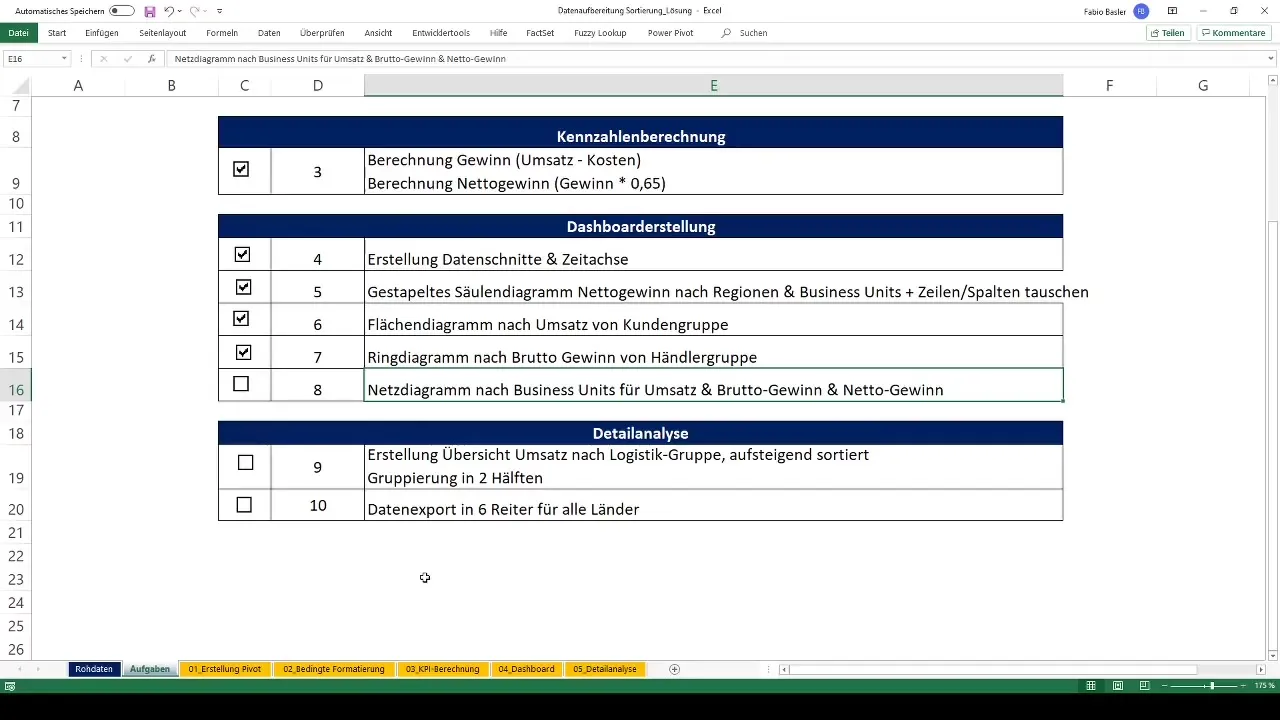
Task: Select the 03_KPI-Berechnung sheet tab
Action: [x=443, y=669]
